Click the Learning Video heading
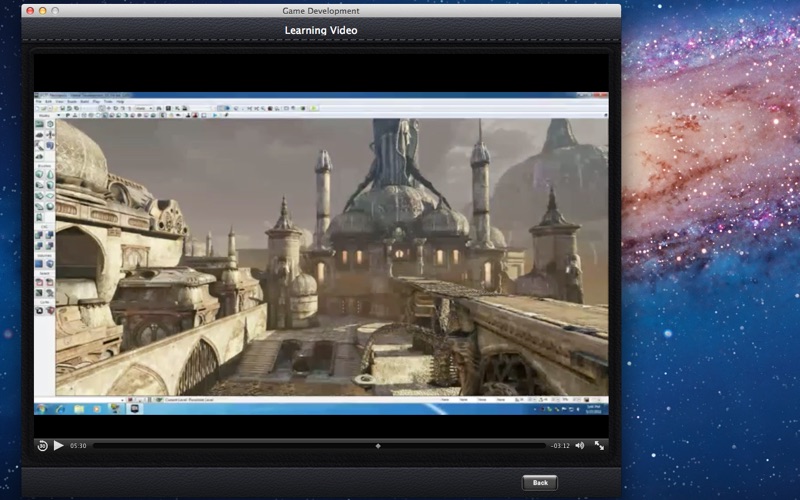 (x=321, y=30)
